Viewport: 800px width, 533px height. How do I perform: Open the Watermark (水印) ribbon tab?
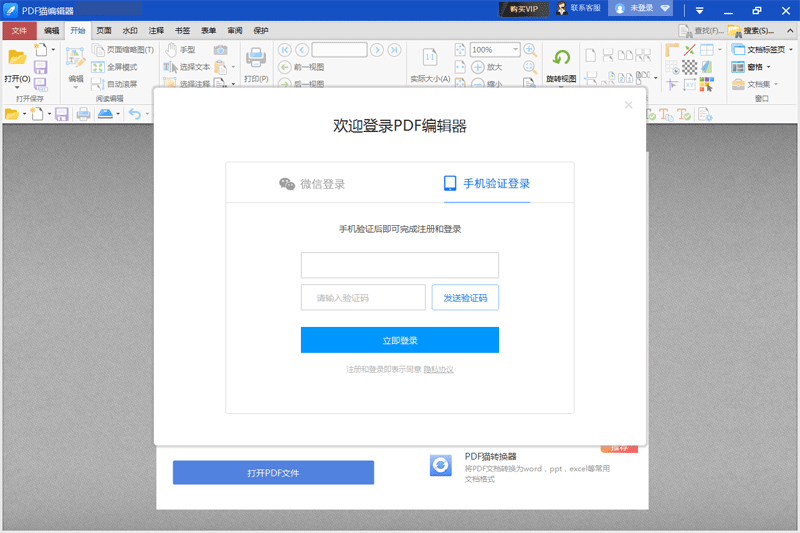pos(130,31)
